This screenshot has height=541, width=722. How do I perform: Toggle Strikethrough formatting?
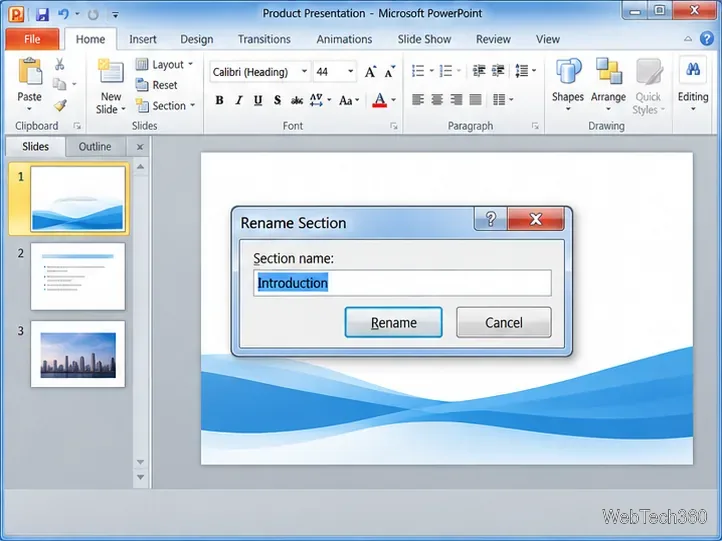(x=297, y=100)
